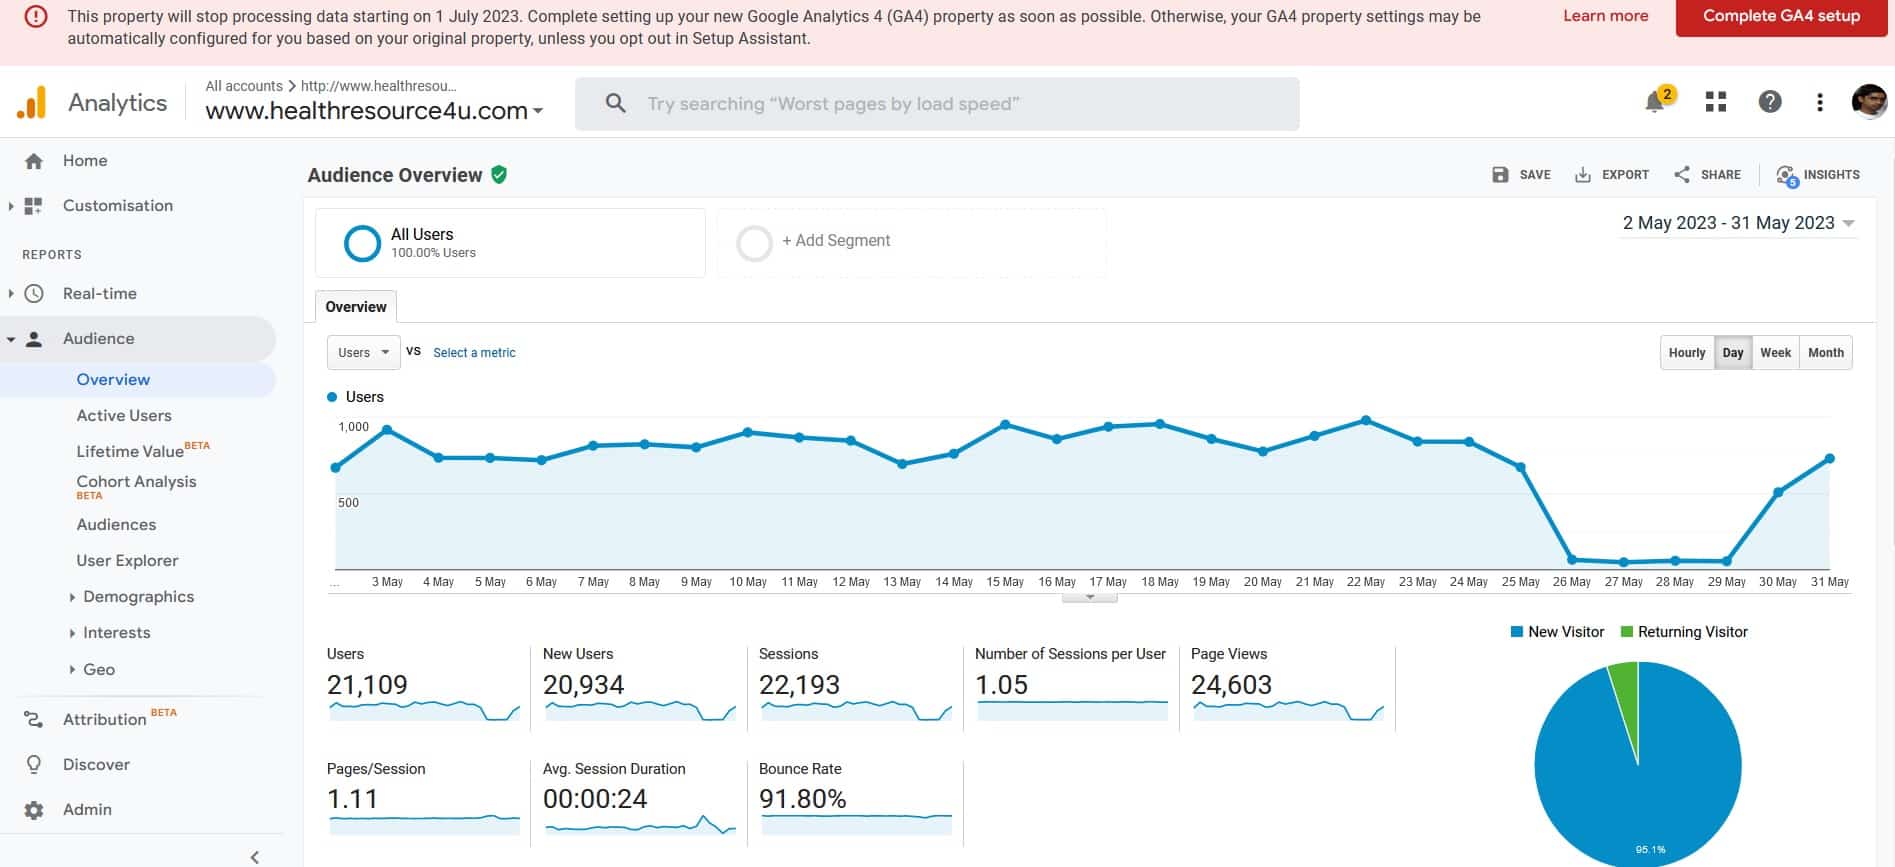Viewport: 1895px width, 867px height.
Task: Click the Learn more link
Action: [x=1605, y=16]
